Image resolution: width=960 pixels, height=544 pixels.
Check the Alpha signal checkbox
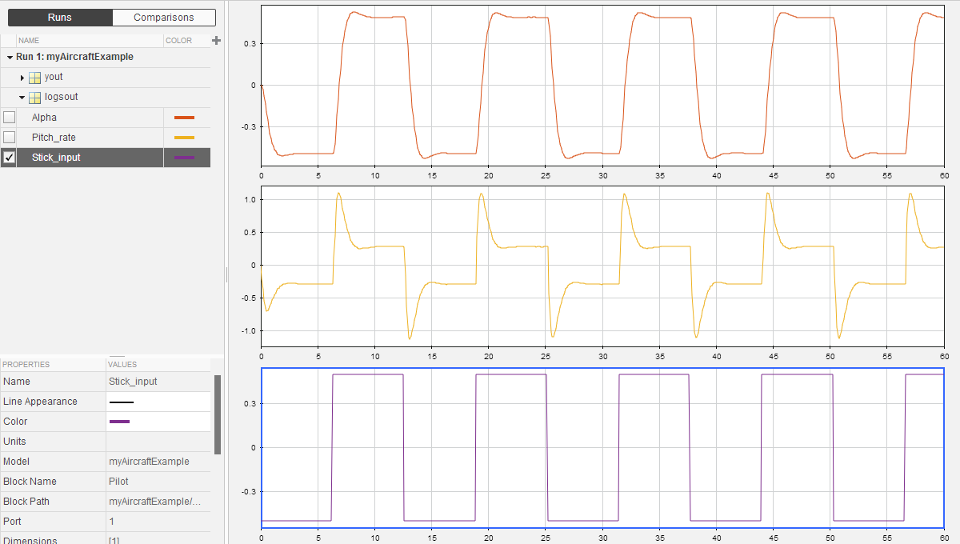9,118
